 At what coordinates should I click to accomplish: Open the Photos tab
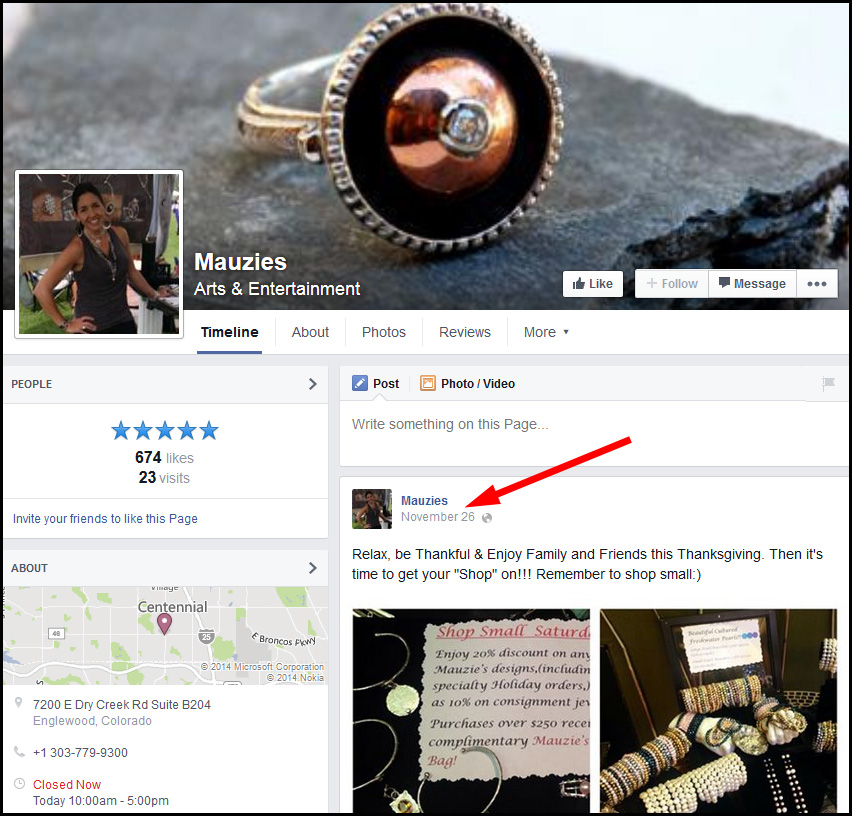(x=384, y=332)
